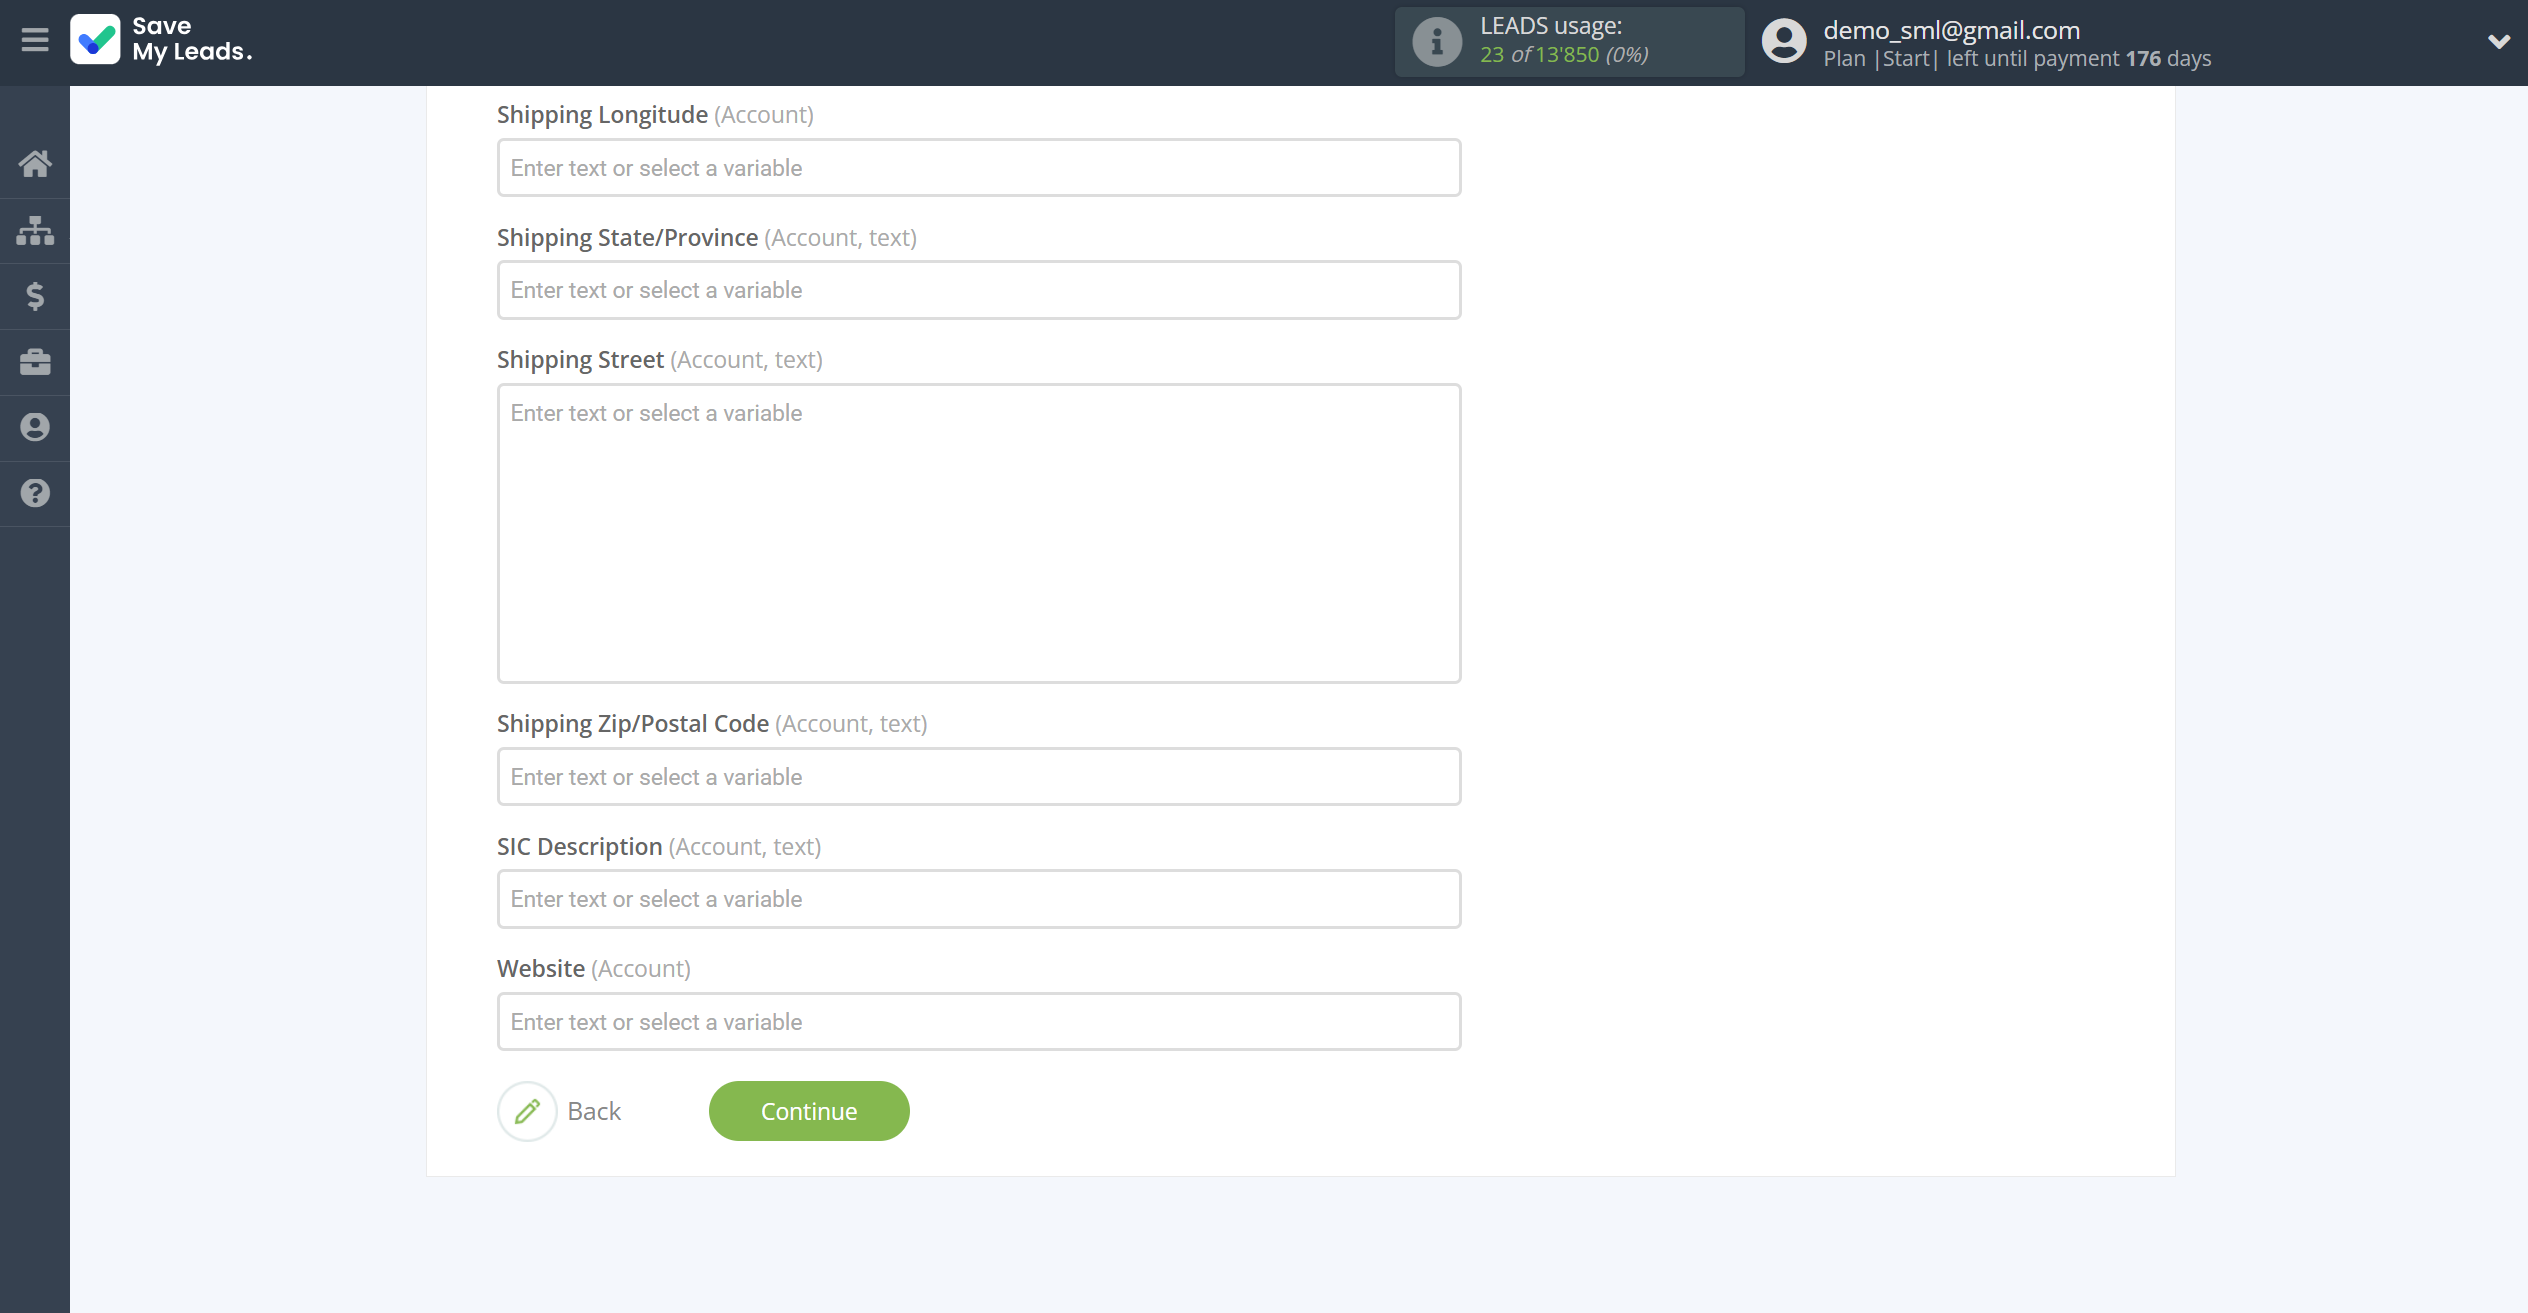This screenshot has height=1313, width=2528.
Task: Click the 'SIC Description' field label
Action: pos(579,847)
